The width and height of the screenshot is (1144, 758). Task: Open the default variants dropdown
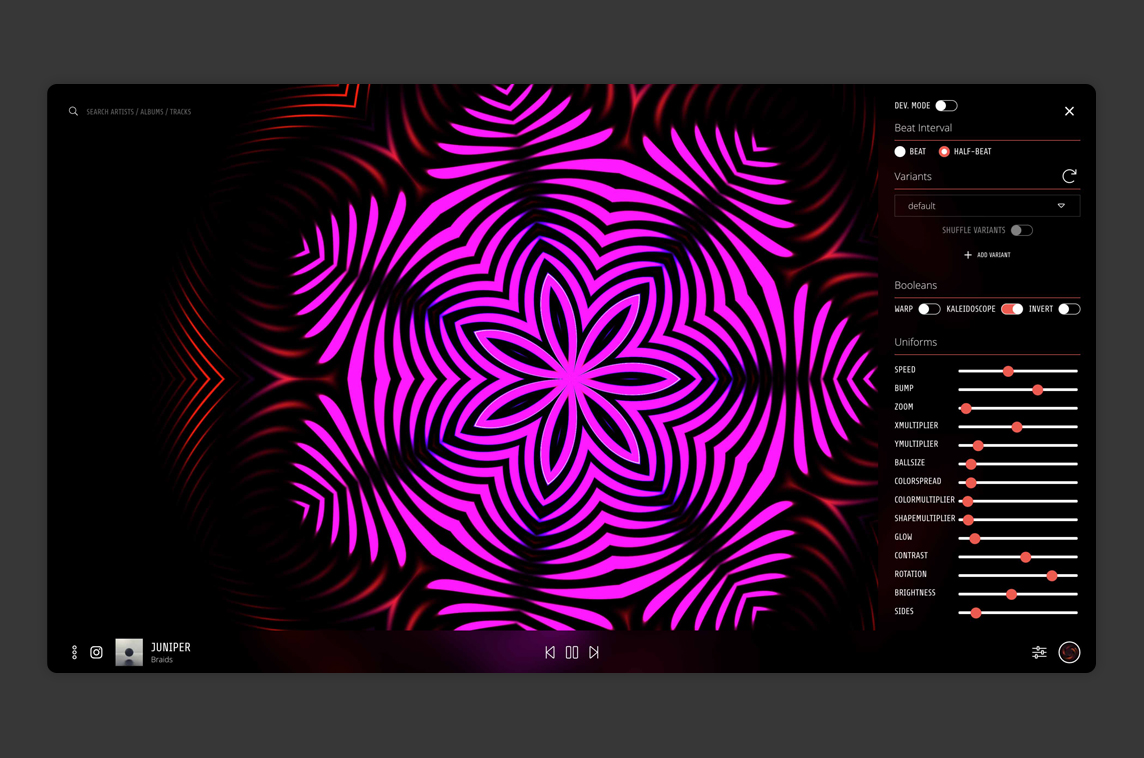(987, 206)
